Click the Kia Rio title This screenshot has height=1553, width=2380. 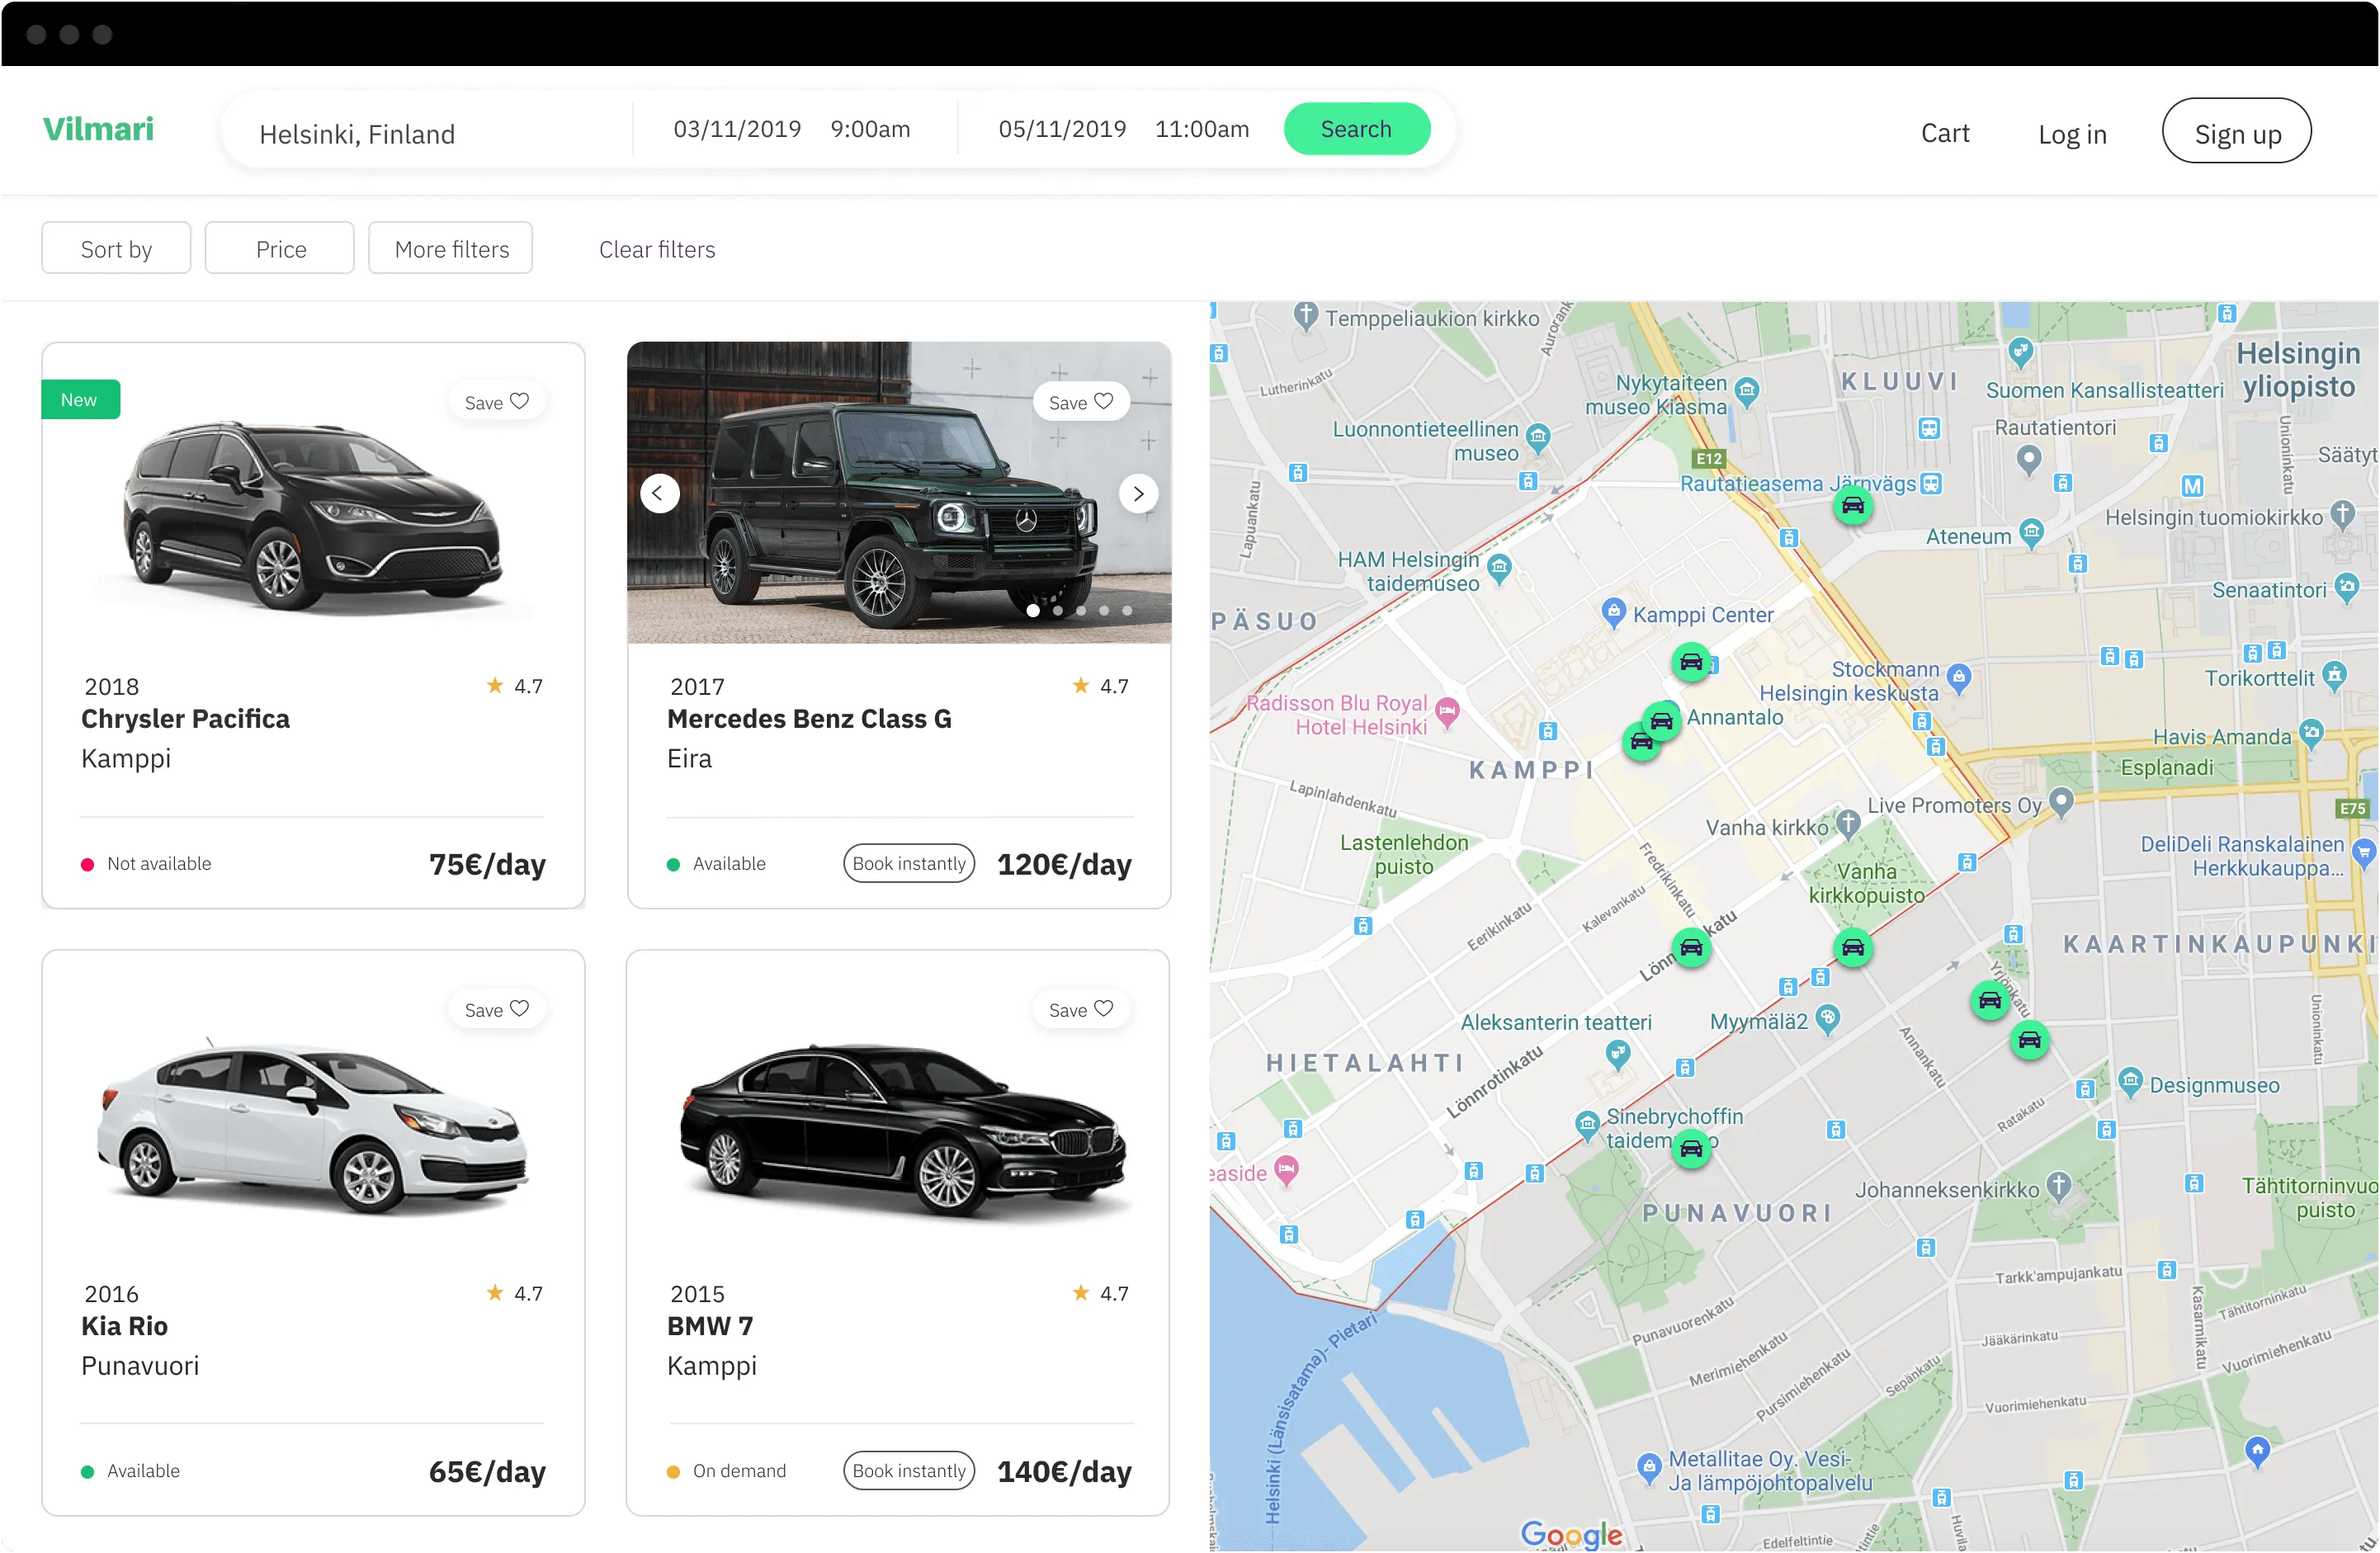[124, 1325]
